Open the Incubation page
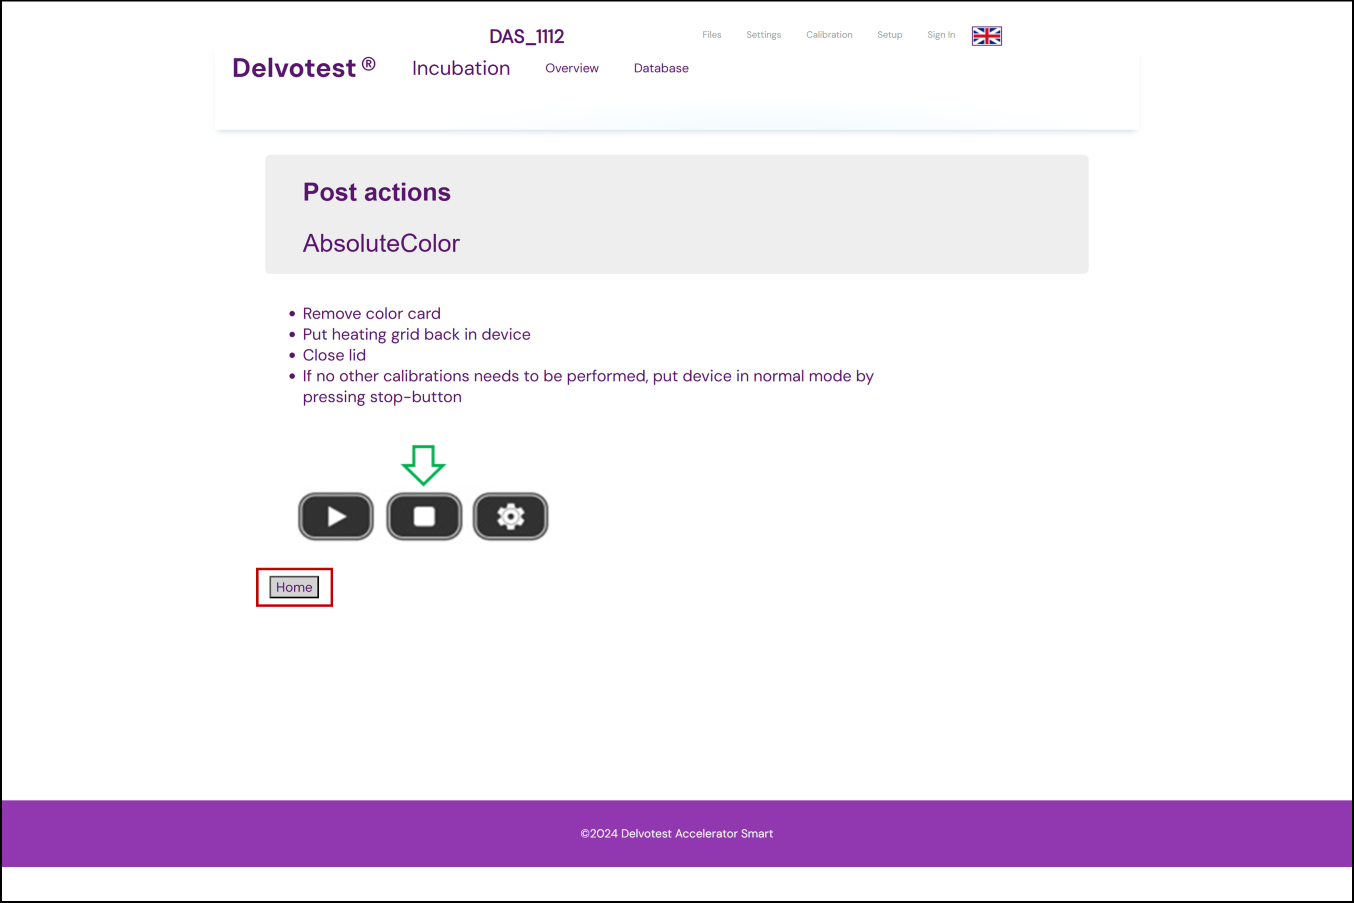 point(461,68)
